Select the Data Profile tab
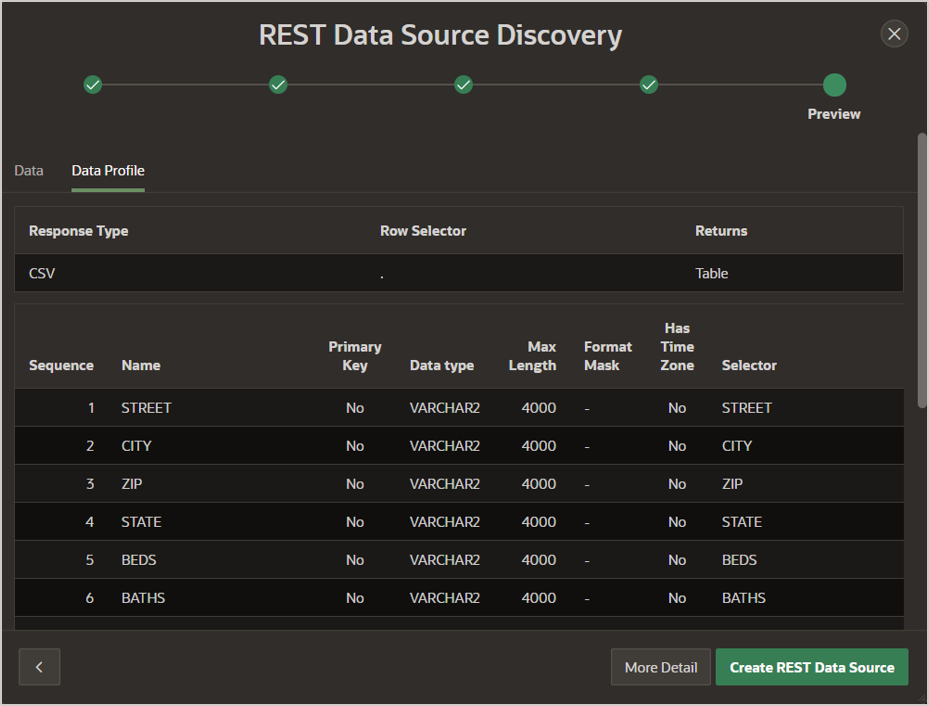The image size is (929, 706). coord(108,171)
